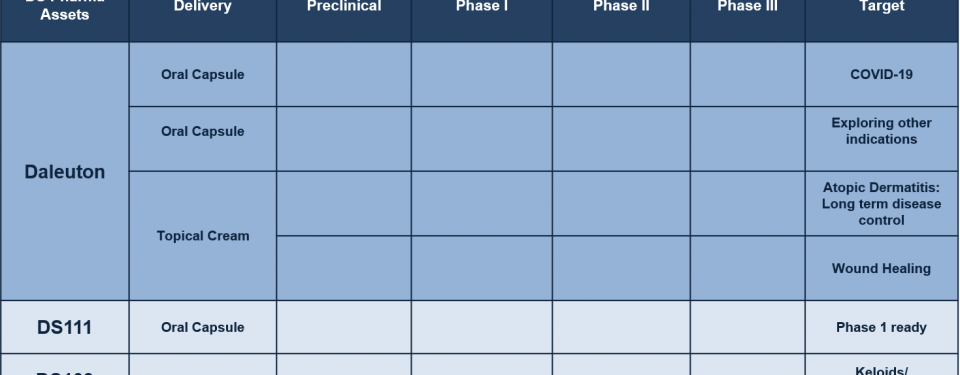This screenshot has width=960, height=375.
Task: Select the Phase III cell in Wound Healing row
Action: pos(748,268)
